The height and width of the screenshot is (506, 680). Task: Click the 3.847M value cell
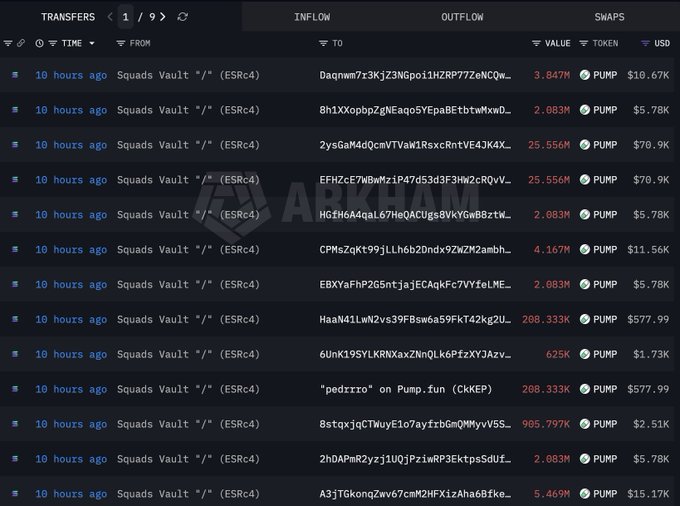tap(552, 75)
